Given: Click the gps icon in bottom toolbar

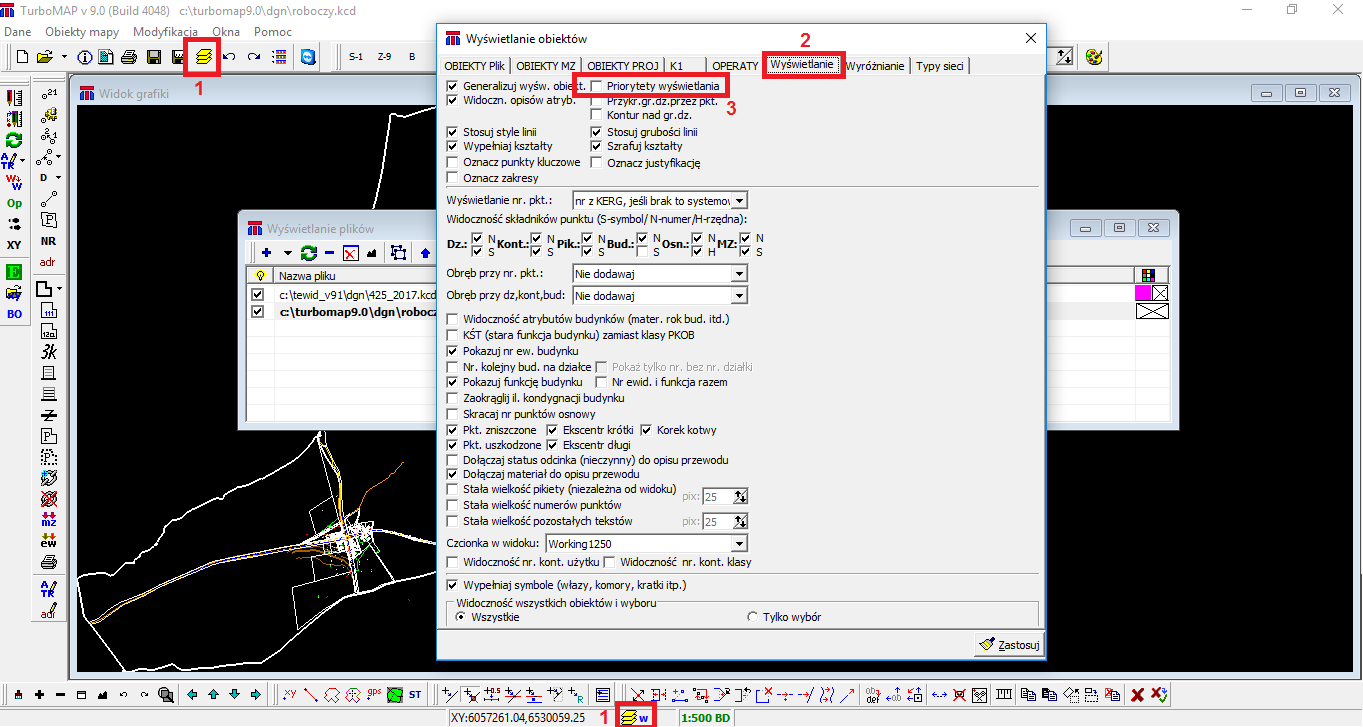Looking at the screenshot, I should click(373, 694).
